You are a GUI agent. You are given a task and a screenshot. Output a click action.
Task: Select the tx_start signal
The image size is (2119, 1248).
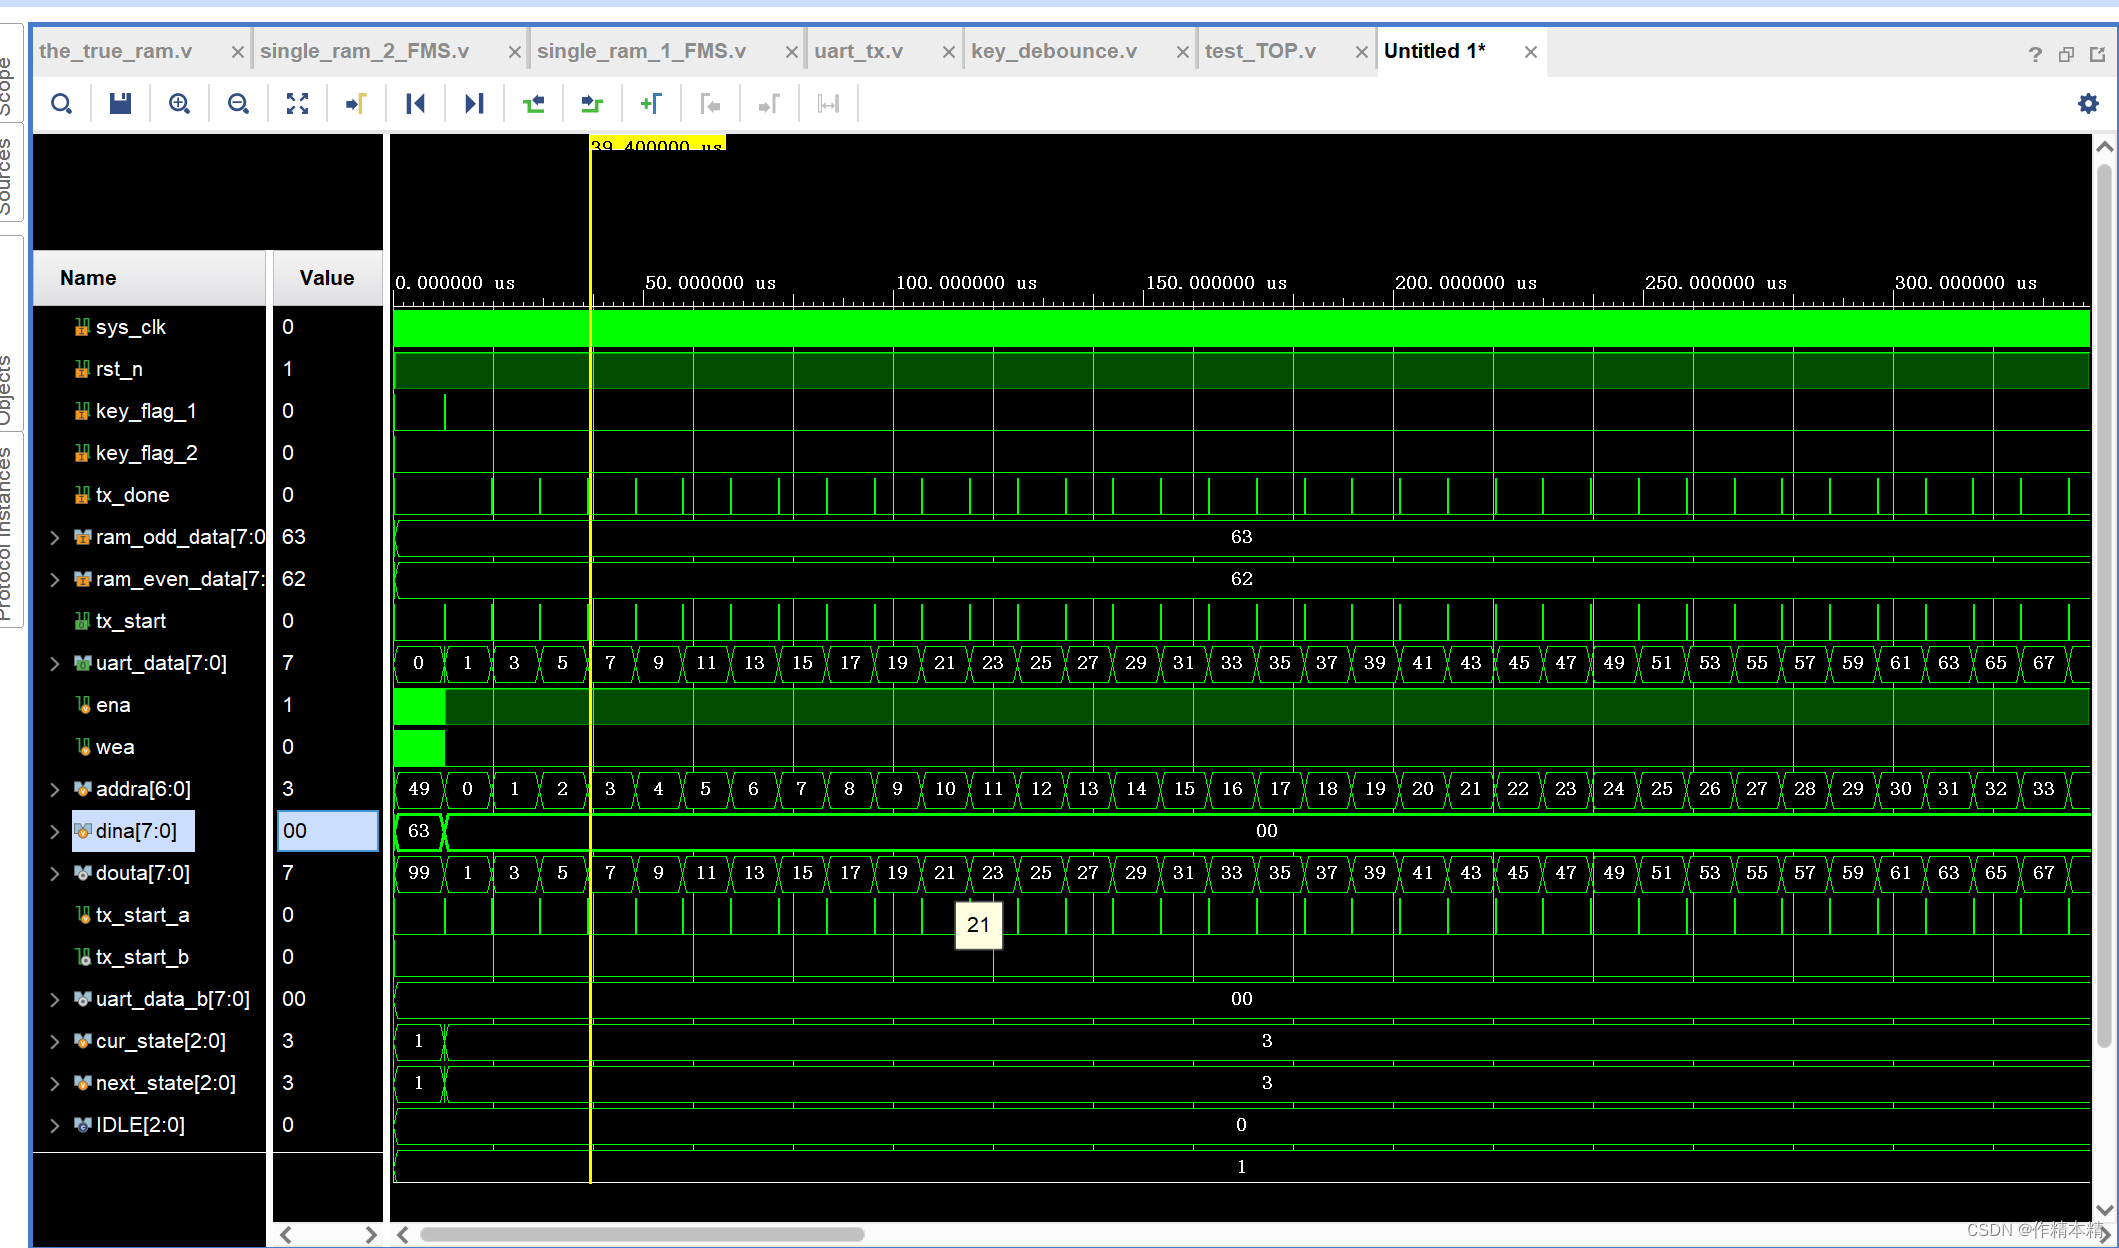click(130, 621)
